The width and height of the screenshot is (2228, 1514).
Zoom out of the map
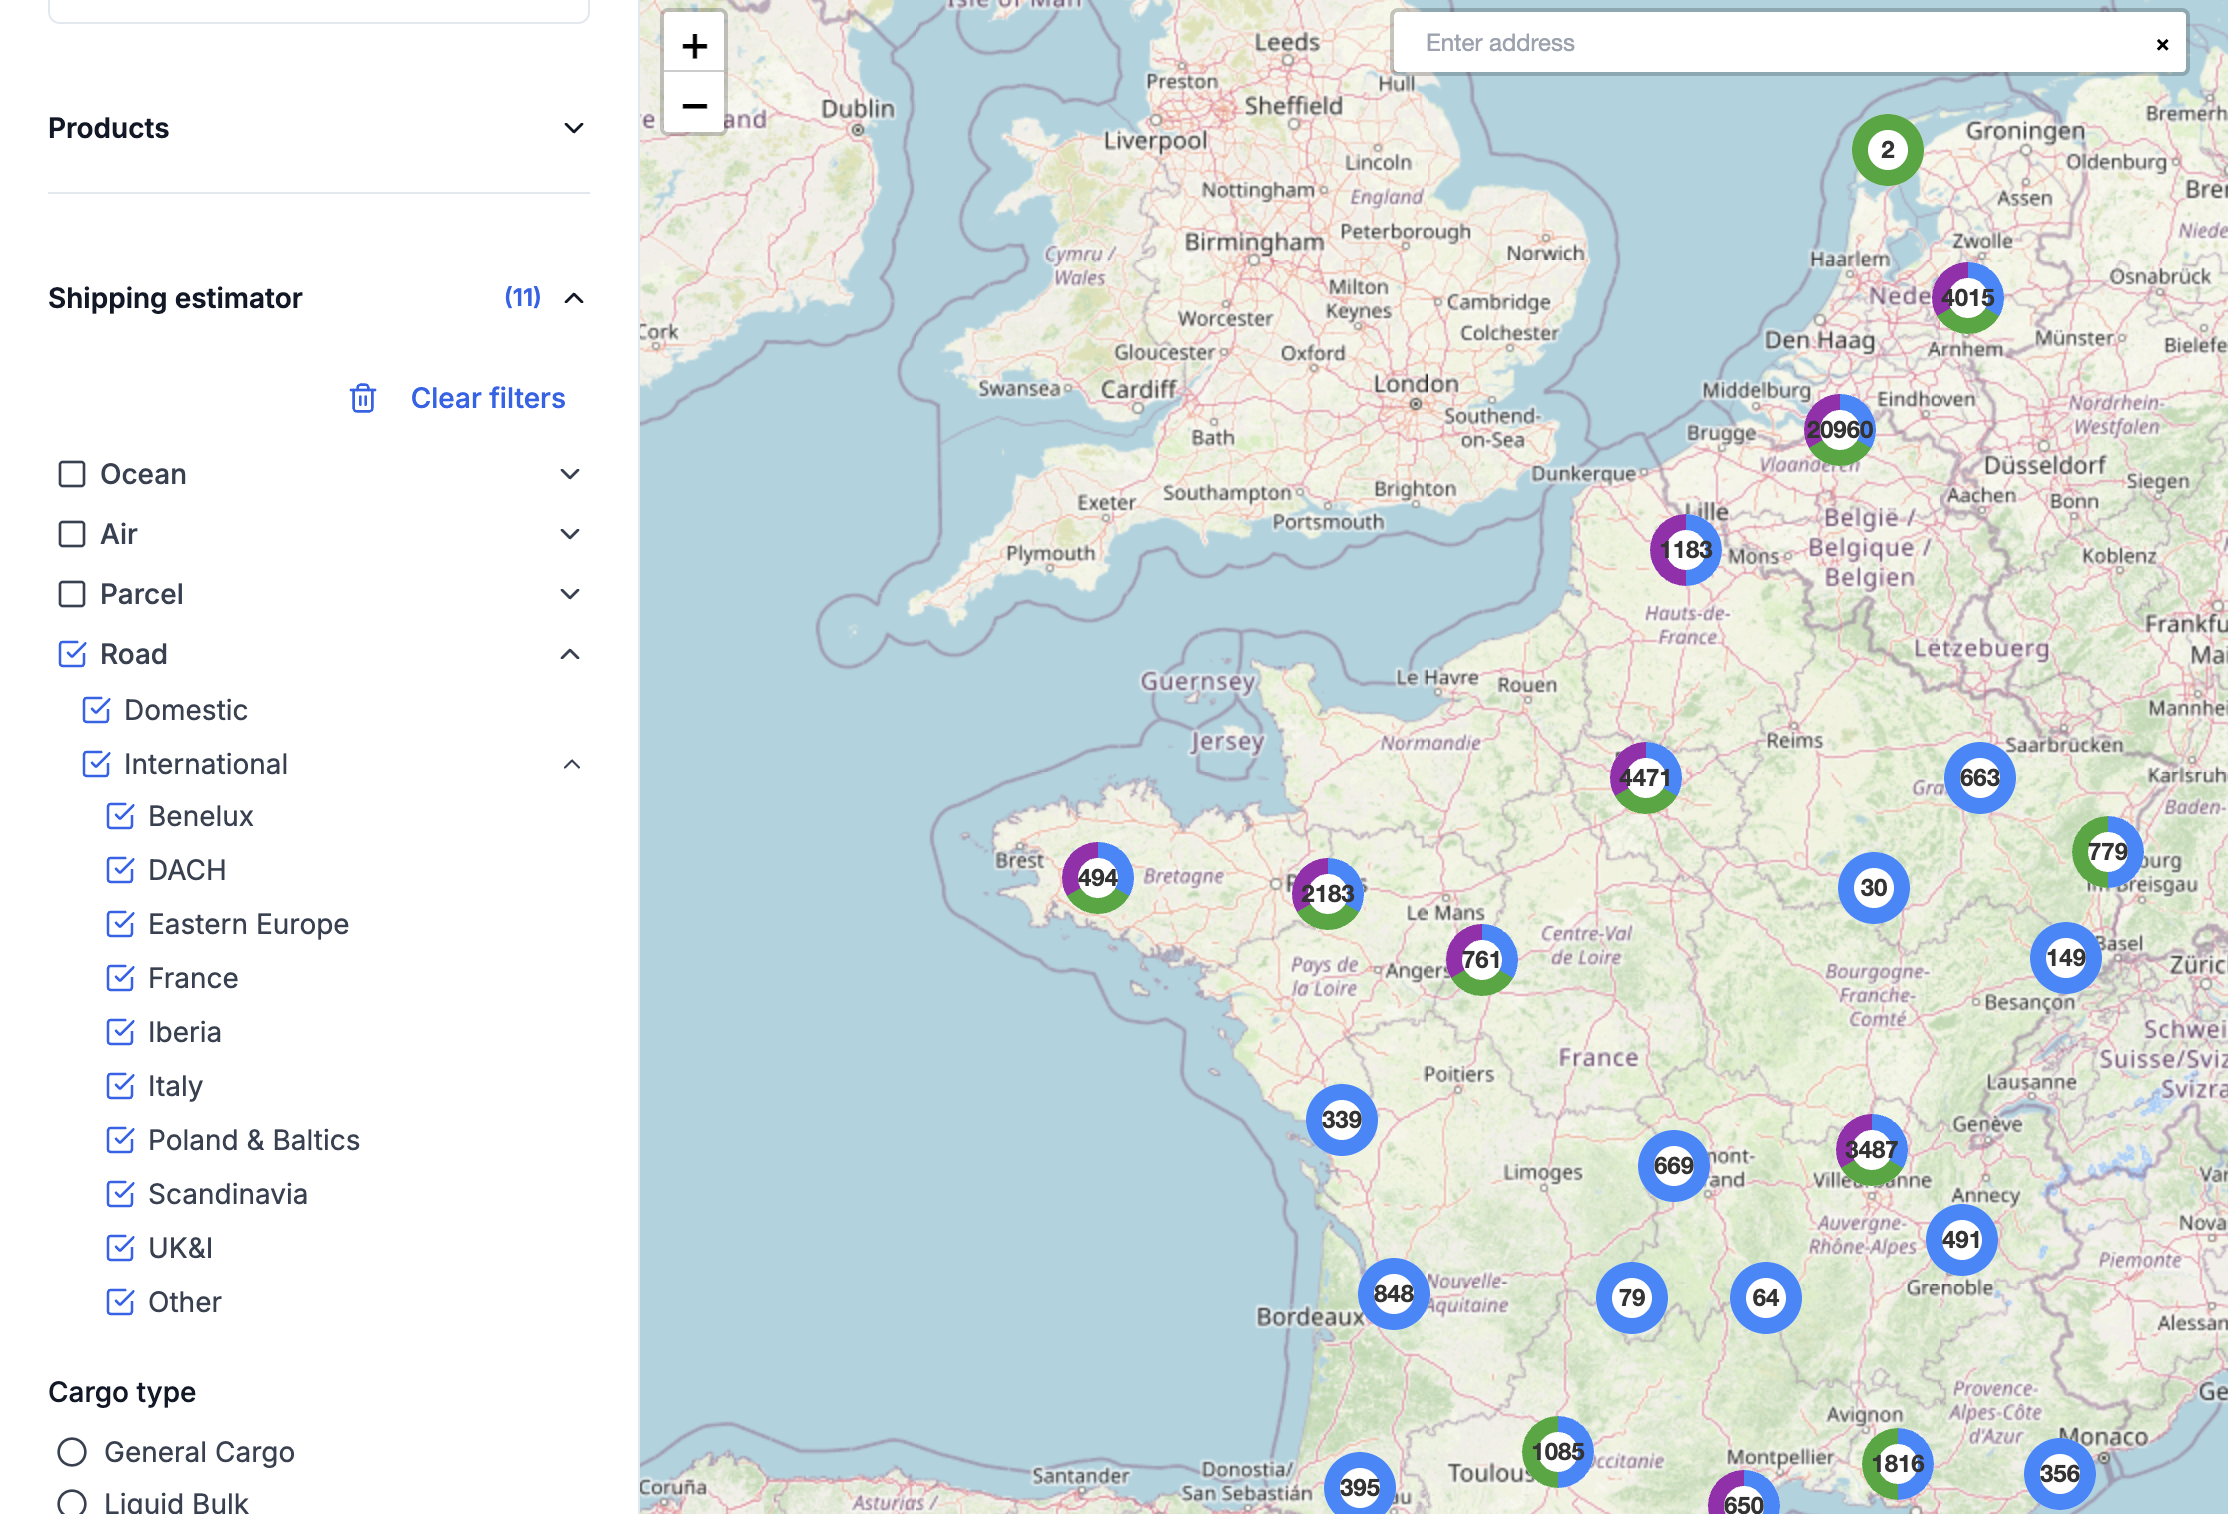pyautogui.click(x=694, y=105)
